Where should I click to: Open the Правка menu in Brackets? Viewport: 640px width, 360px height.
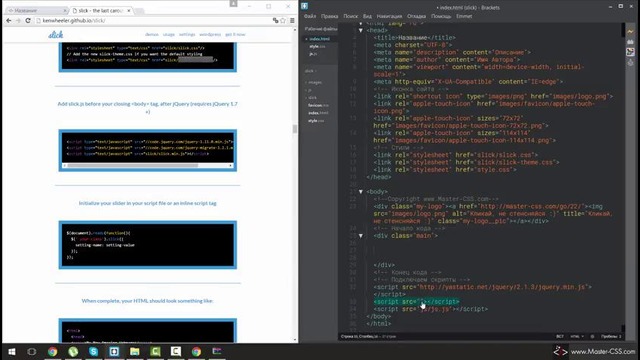329,16
